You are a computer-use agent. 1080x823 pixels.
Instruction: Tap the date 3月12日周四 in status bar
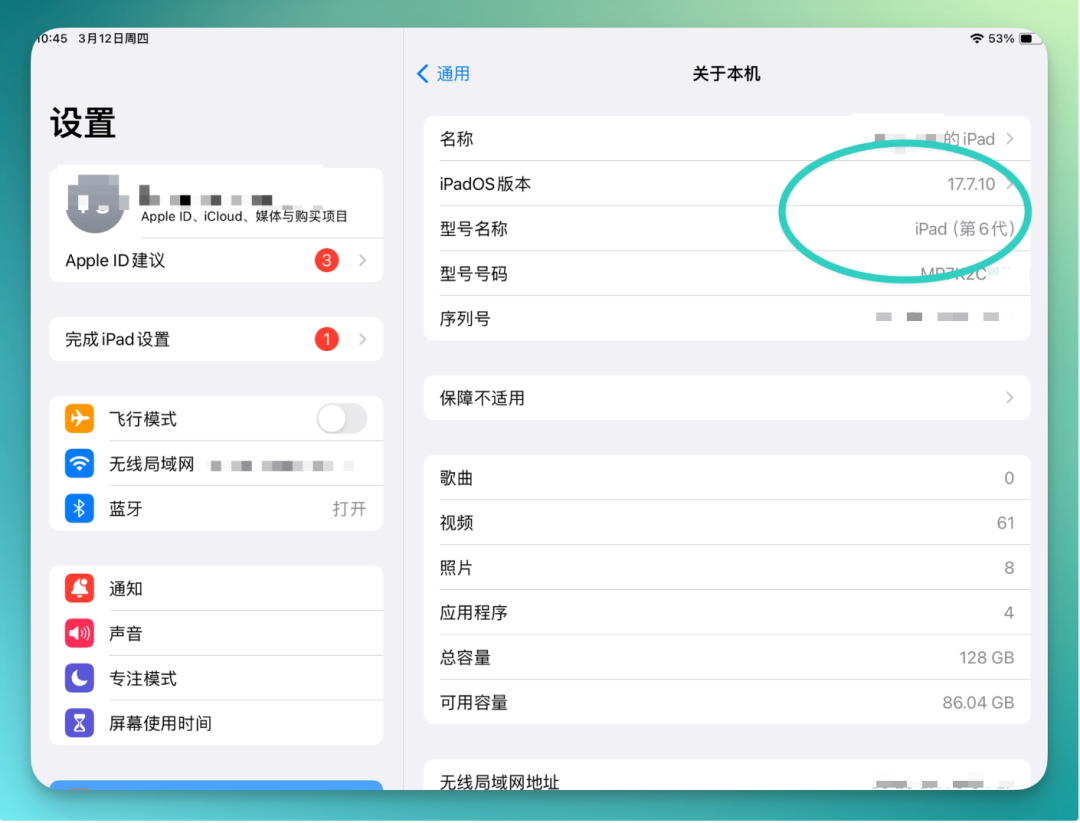114,39
